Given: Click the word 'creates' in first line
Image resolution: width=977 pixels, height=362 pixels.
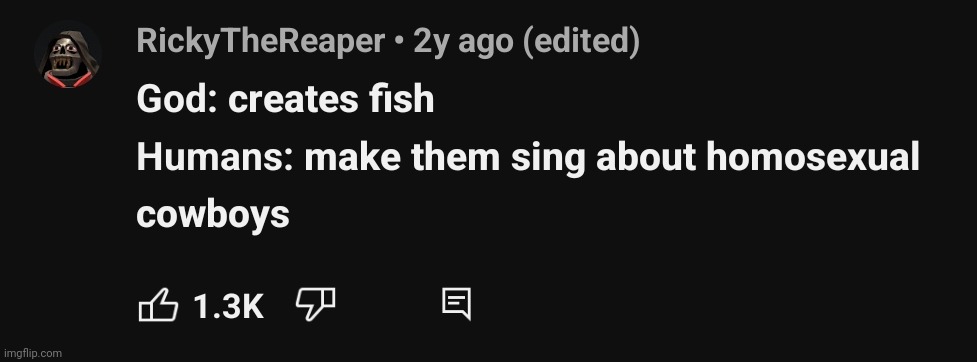Looking at the screenshot, I should (288, 100).
